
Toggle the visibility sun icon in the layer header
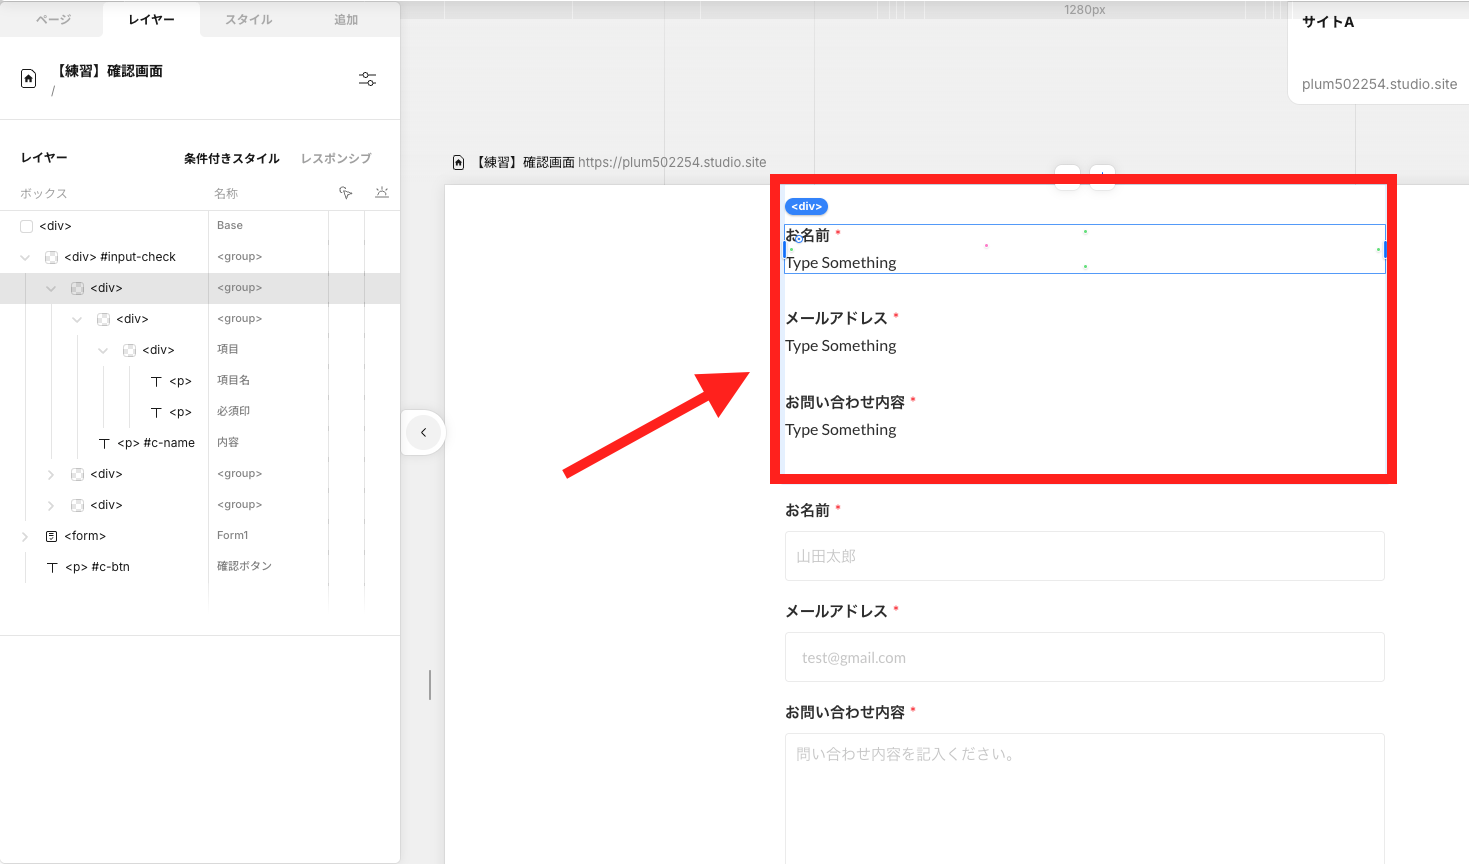381,193
